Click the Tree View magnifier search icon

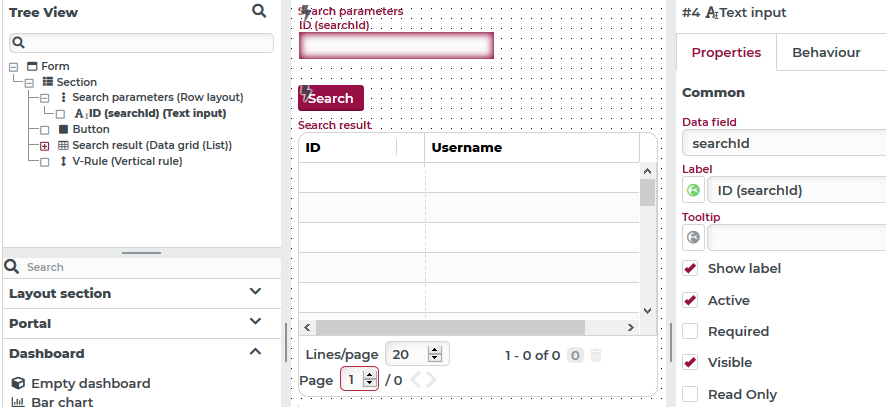click(x=259, y=11)
